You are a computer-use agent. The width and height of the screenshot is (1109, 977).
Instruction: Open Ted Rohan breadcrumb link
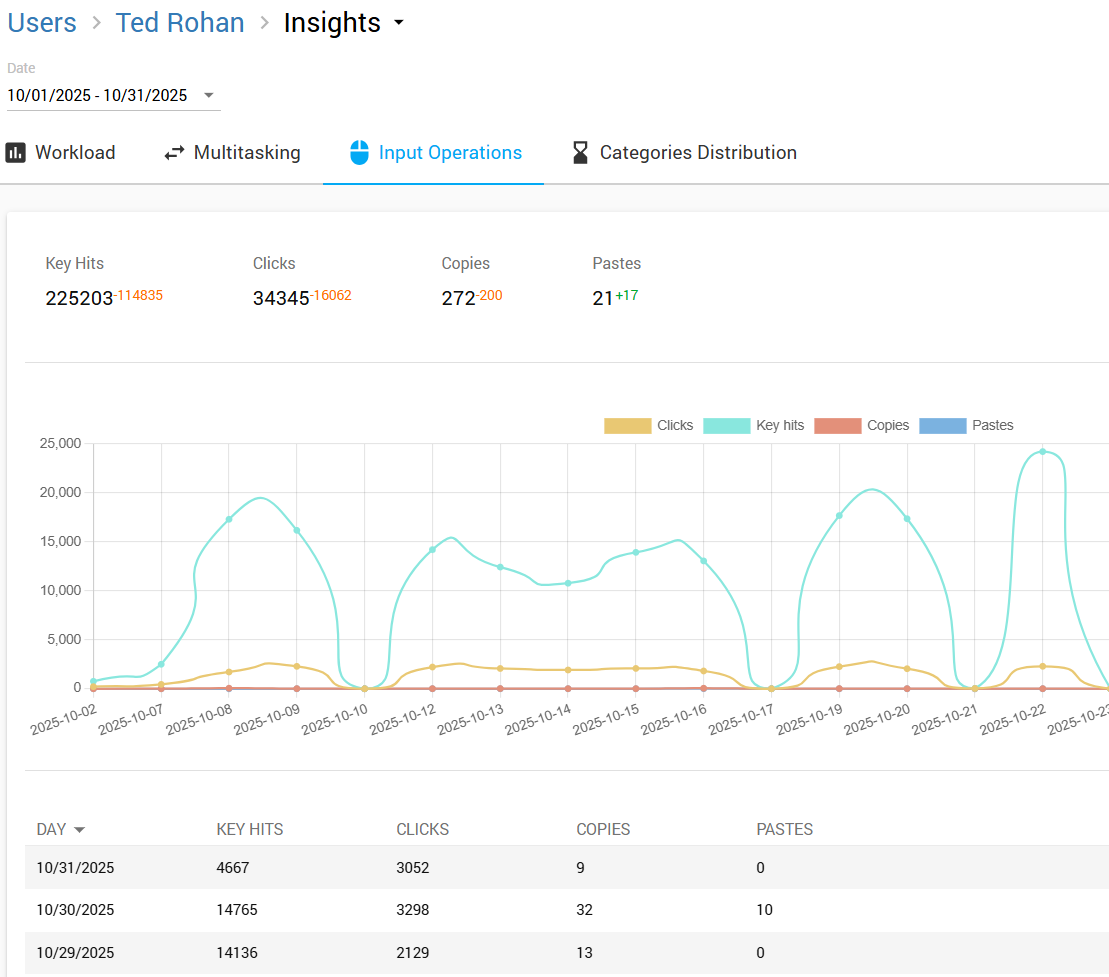[x=180, y=23]
